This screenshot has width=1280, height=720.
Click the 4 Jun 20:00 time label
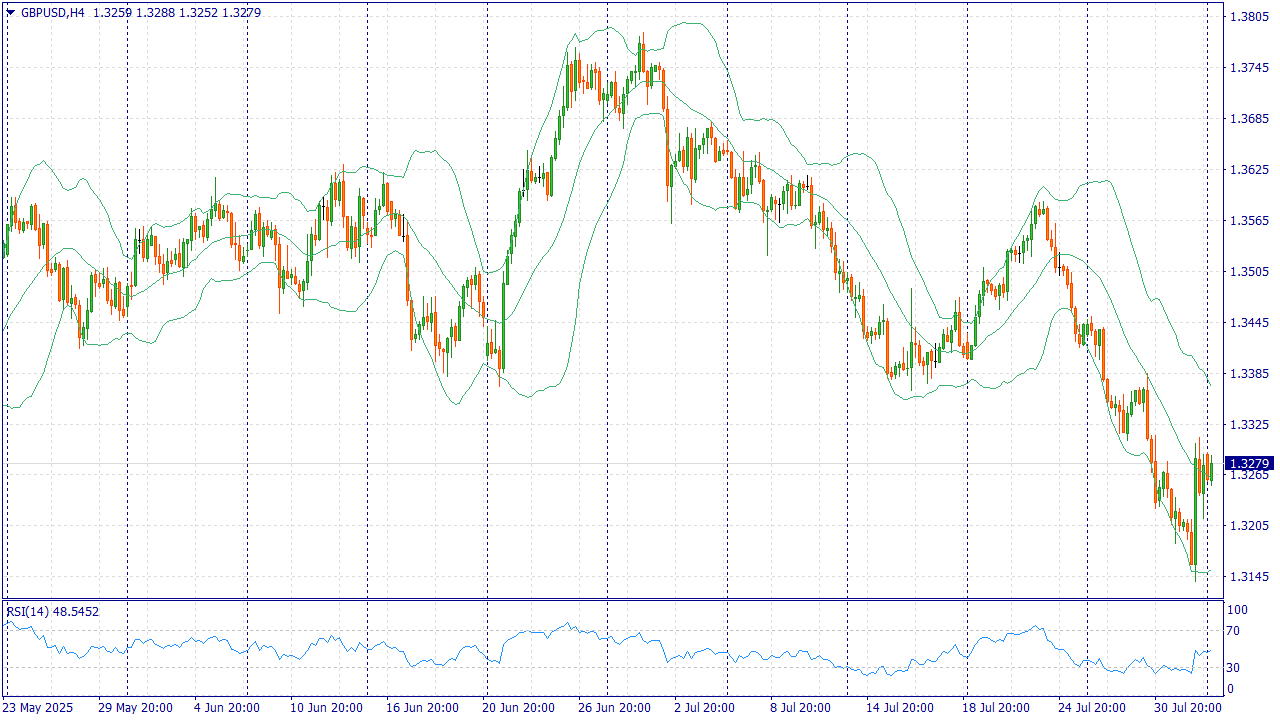click(x=227, y=708)
